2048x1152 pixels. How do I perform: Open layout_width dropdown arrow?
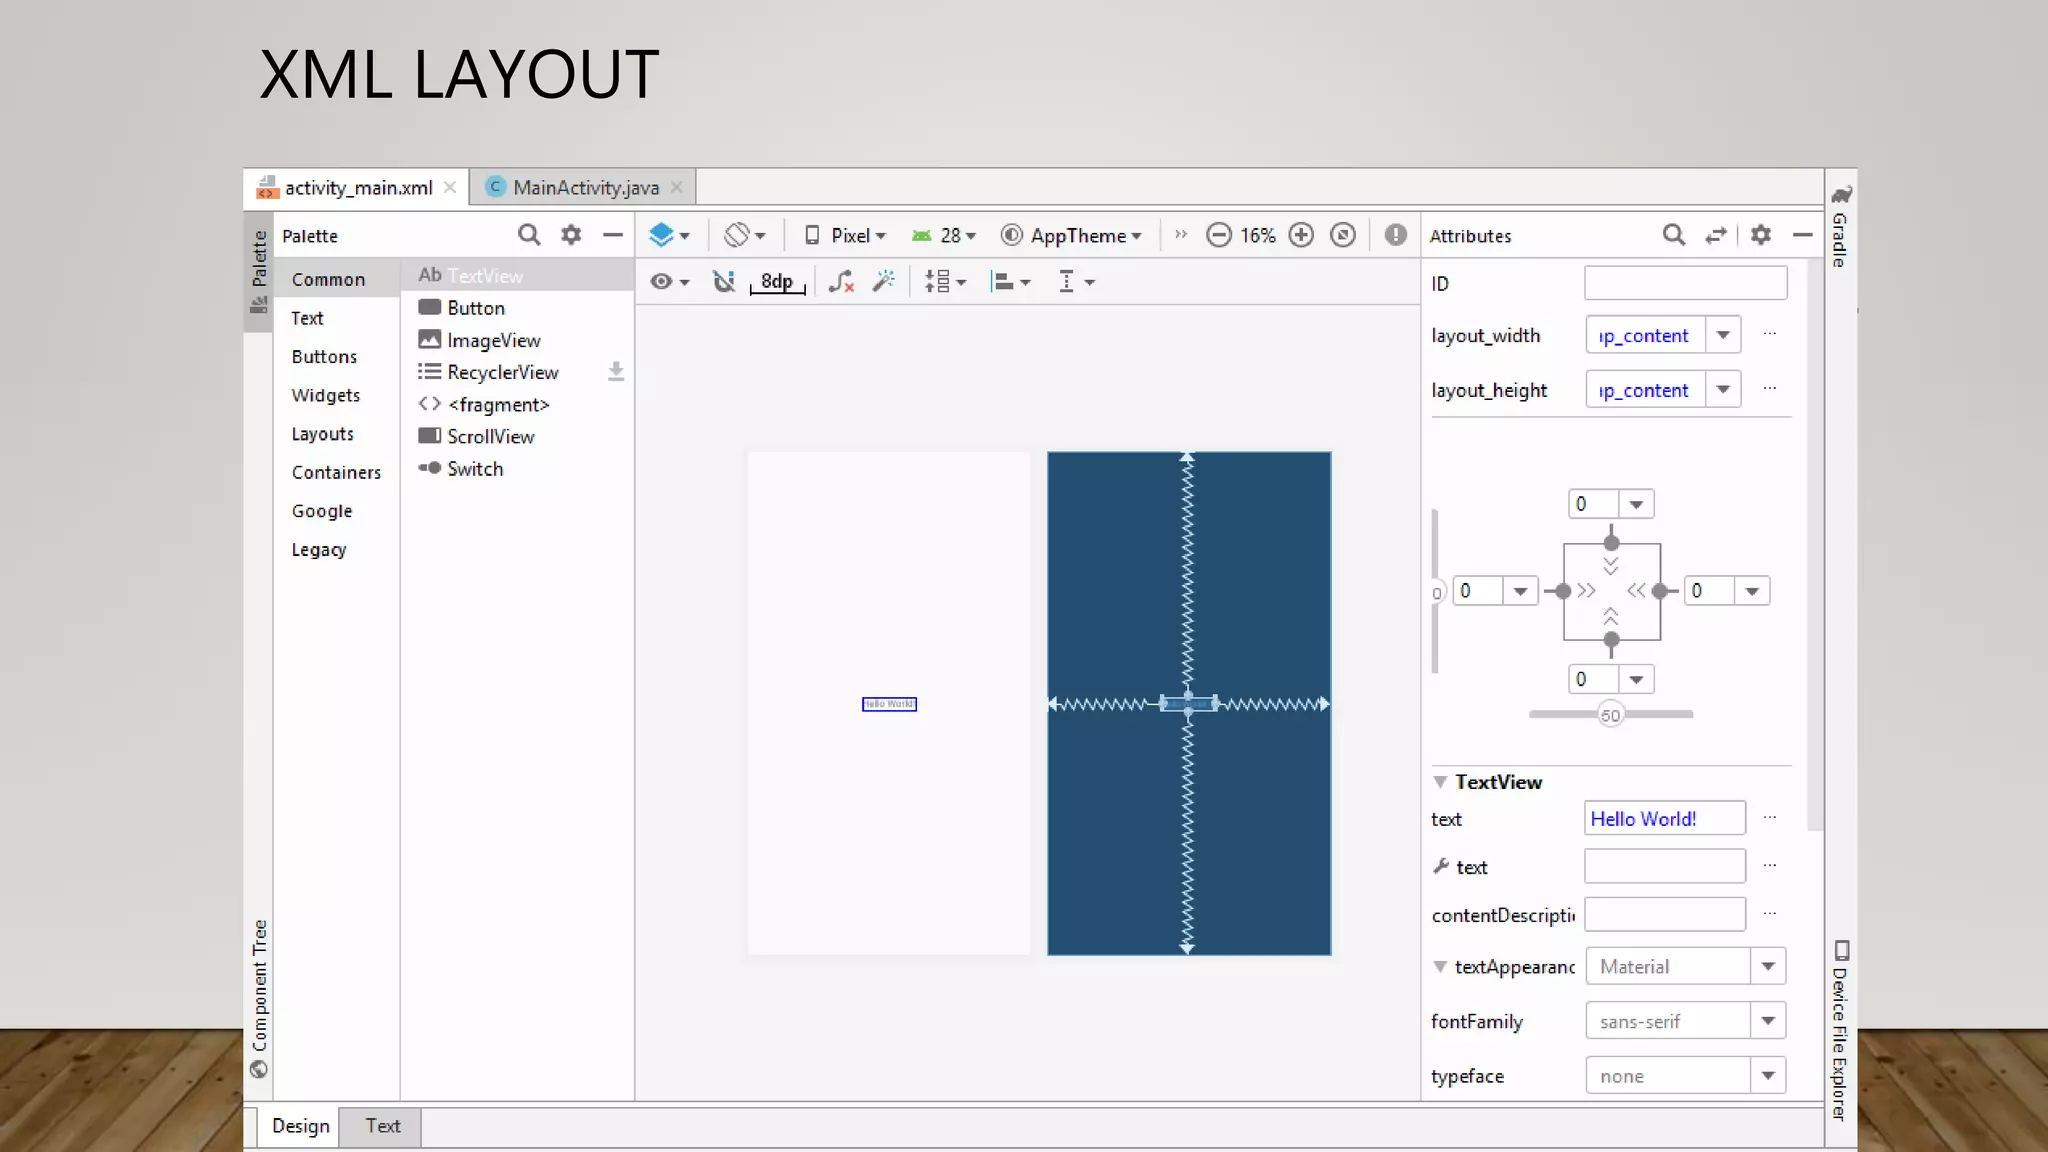click(1723, 335)
